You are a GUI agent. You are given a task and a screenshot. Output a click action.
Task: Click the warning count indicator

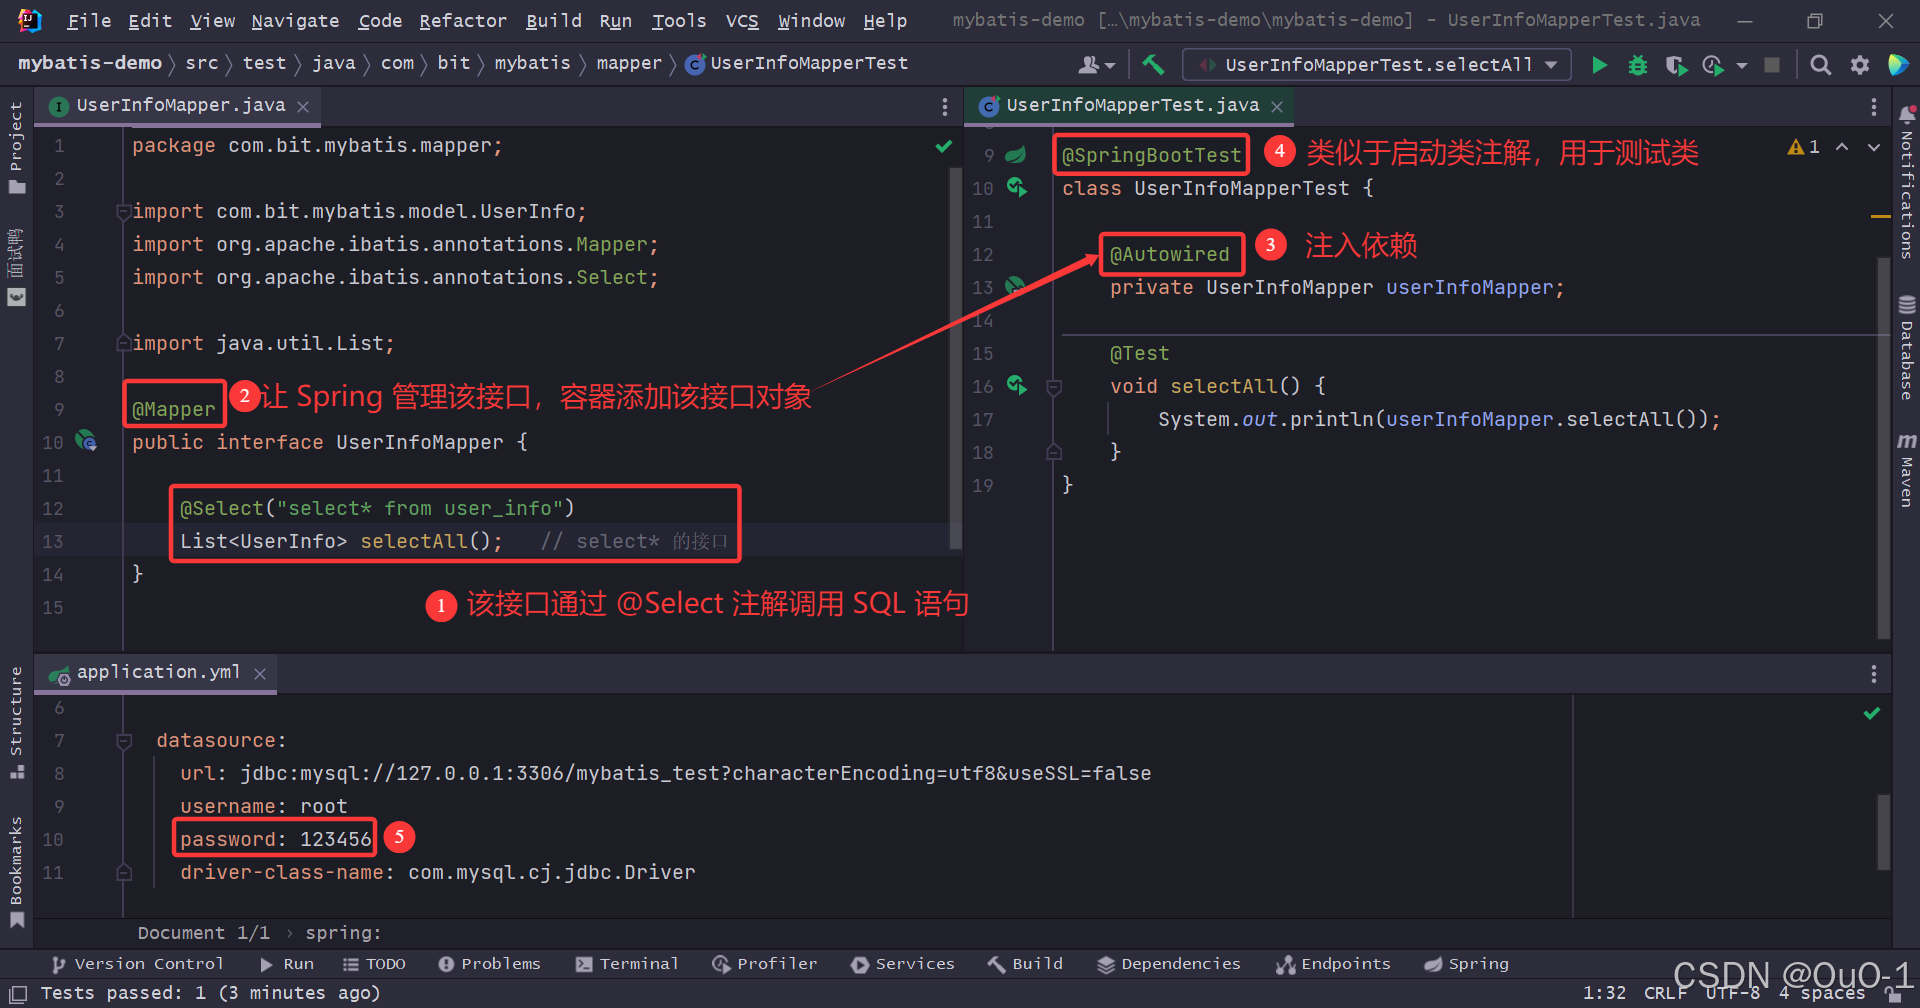coord(1804,147)
